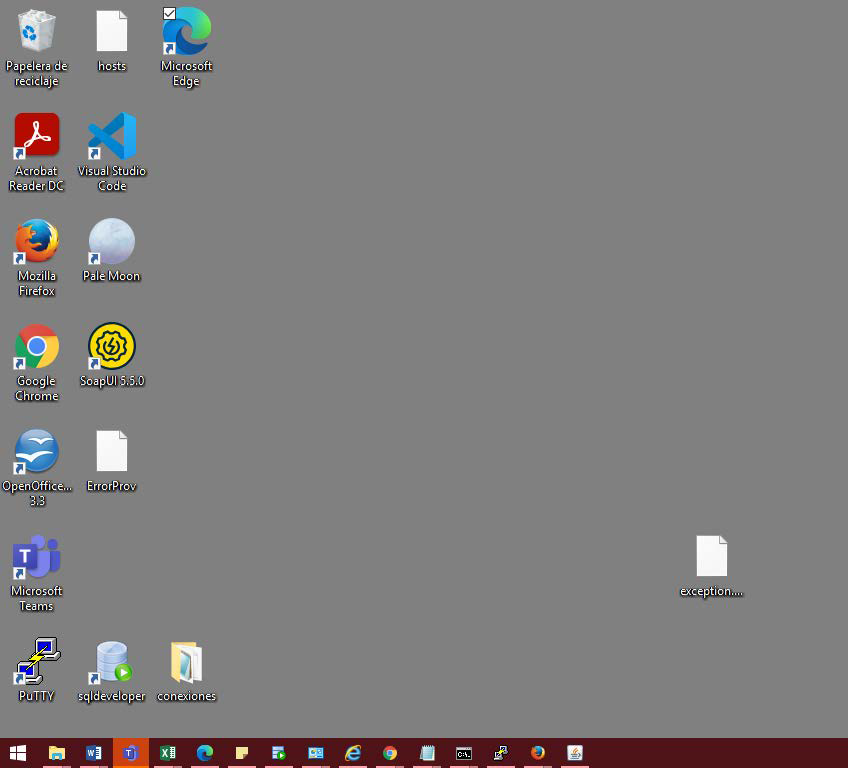Image resolution: width=848 pixels, height=768 pixels.
Task: Select the Microsoft Teams desktop shortcut
Action: click(x=36, y=556)
